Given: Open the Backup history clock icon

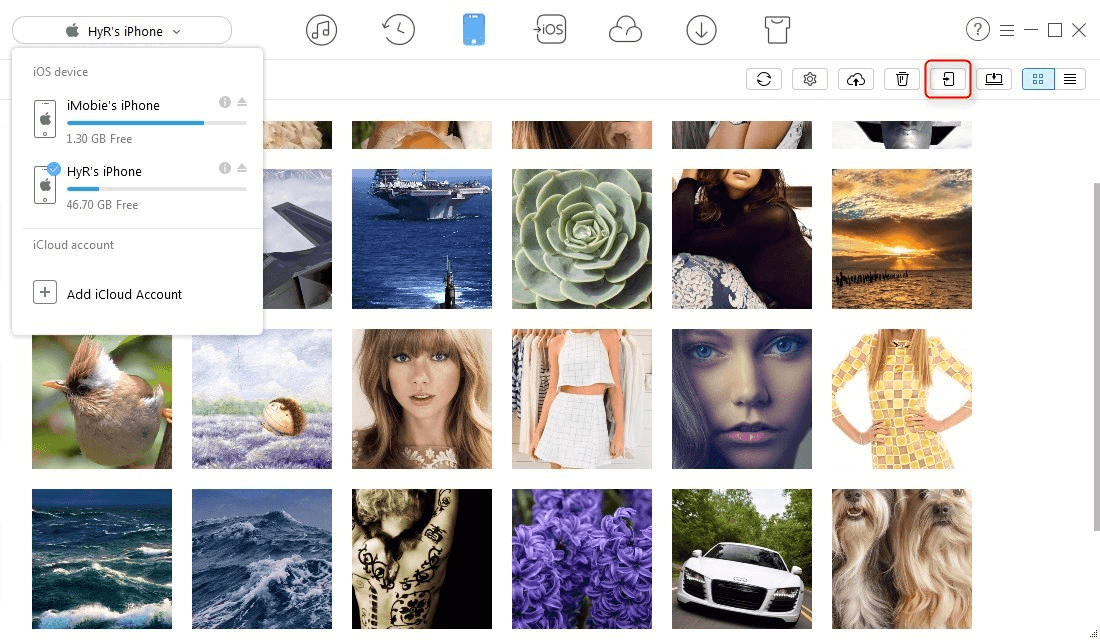Looking at the screenshot, I should coord(398,30).
